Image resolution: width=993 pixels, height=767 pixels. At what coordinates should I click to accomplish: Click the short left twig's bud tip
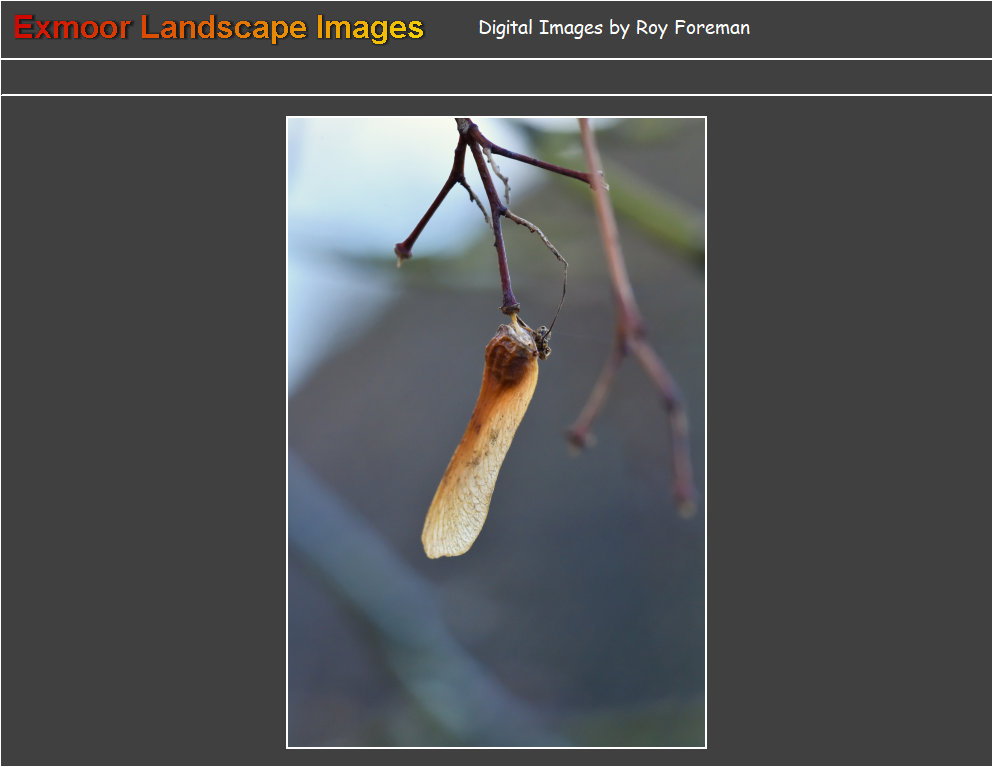[x=402, y=254]
